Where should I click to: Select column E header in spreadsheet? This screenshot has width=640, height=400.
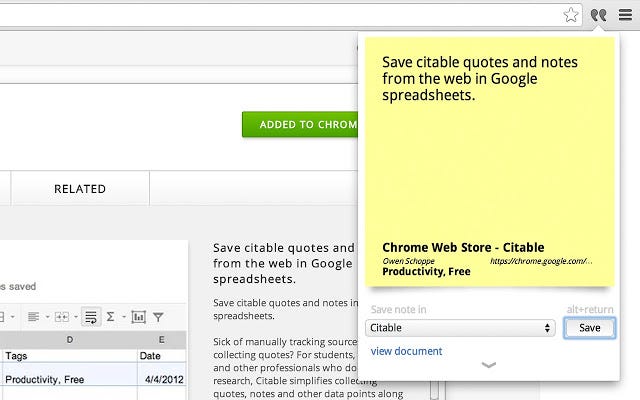[162, 340]
